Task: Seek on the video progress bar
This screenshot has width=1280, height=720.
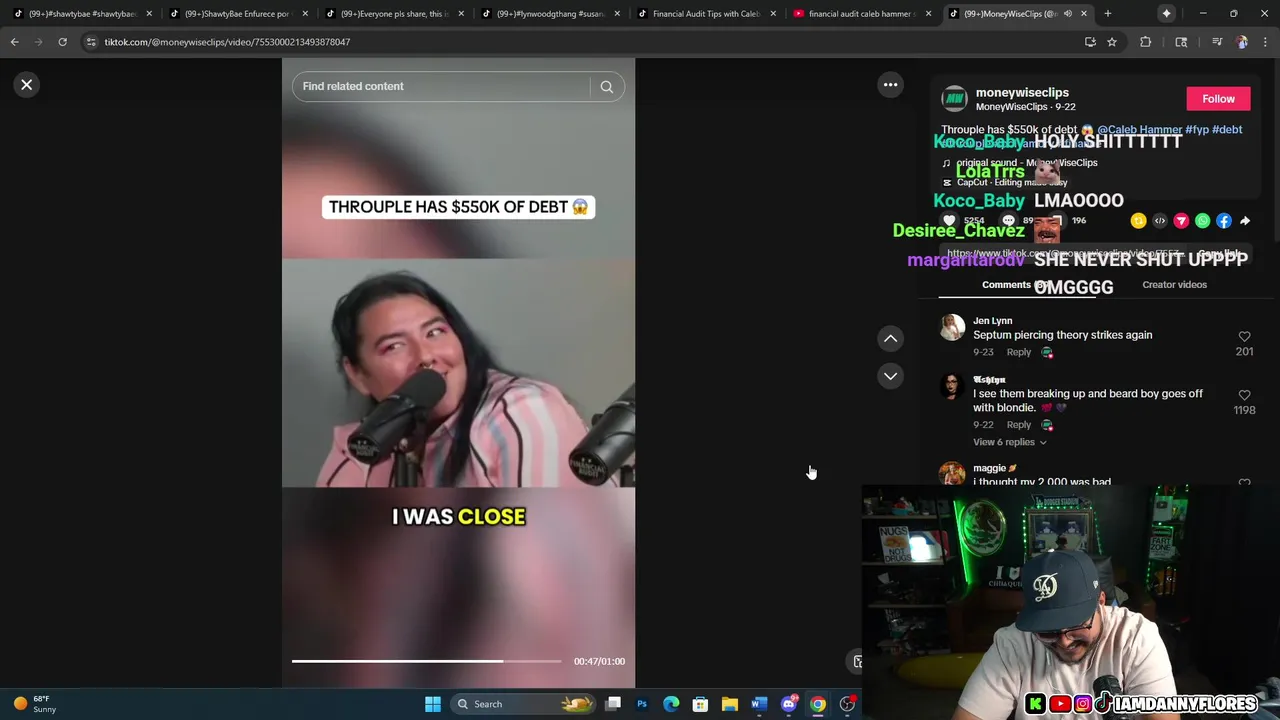Action: pos(427,661)
